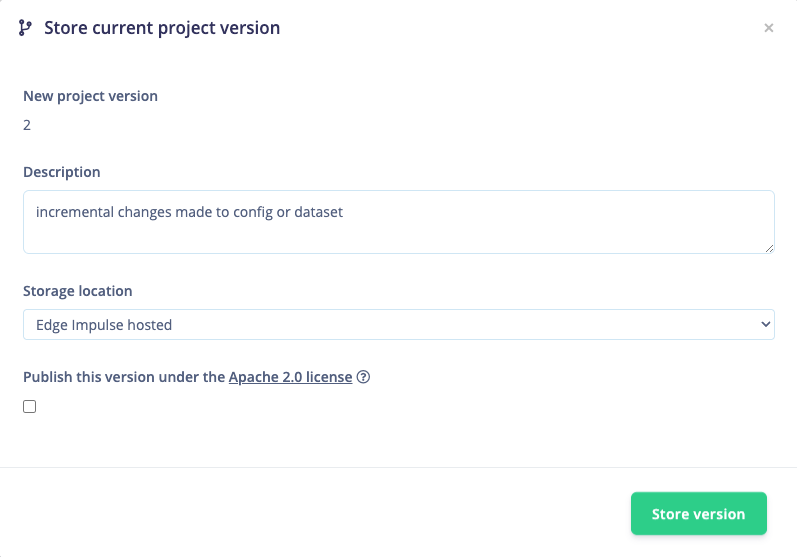Click the version branch icon in the title
This screenshot has width=797, height=557.
coord(25,28)
